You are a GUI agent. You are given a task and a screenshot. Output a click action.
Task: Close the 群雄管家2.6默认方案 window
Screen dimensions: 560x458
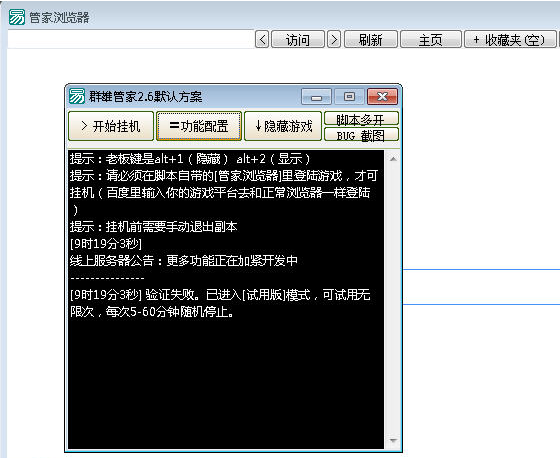click(x=382, y=96)
